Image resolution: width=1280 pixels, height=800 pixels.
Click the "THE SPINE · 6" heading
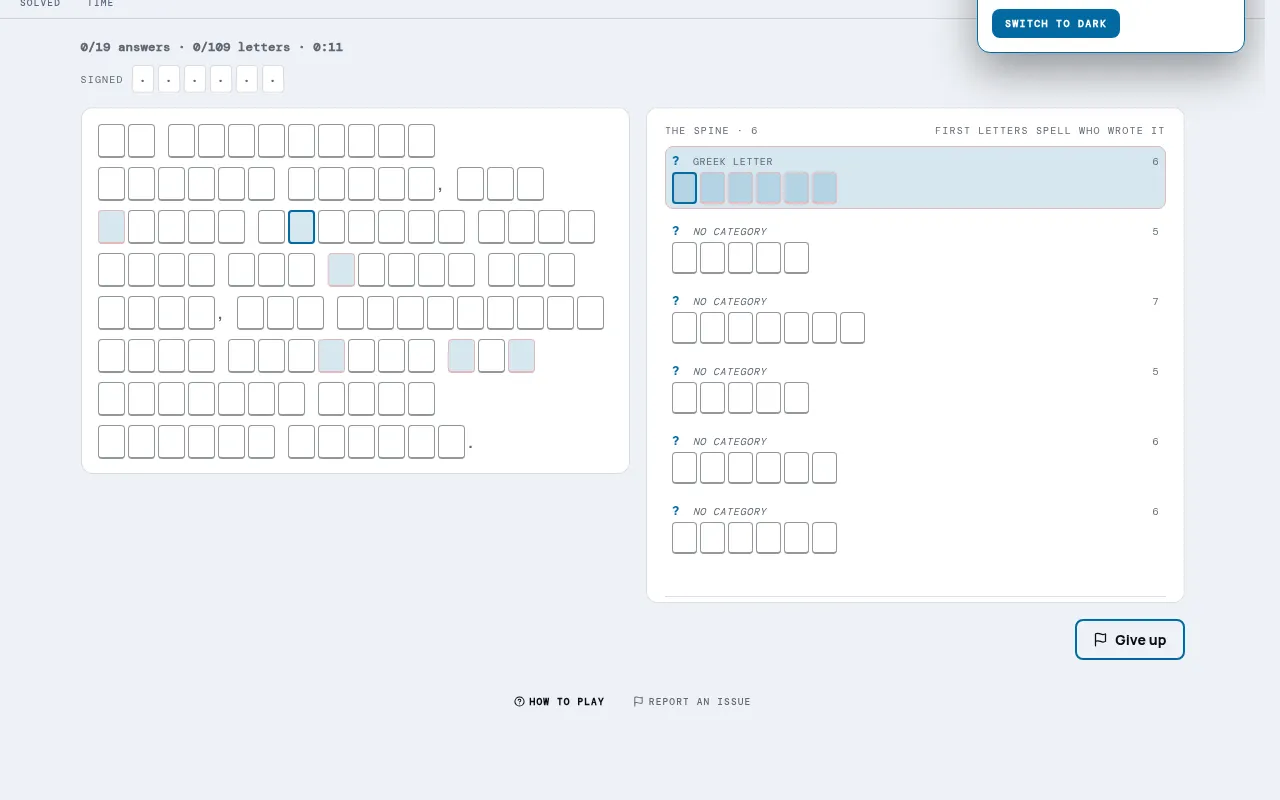point(712,131)
